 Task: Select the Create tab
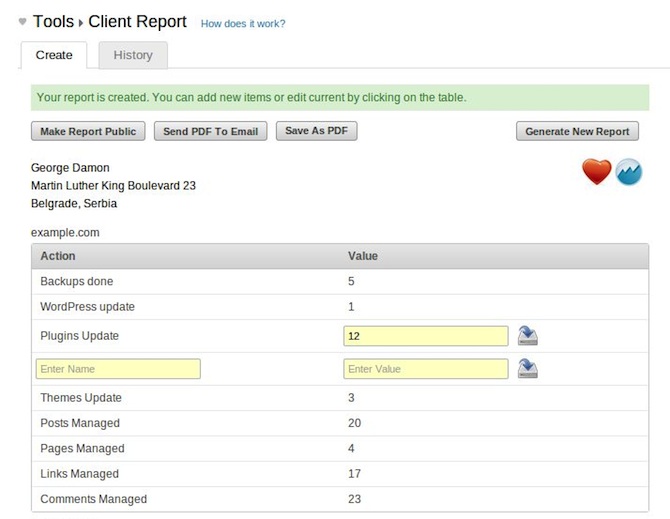pos(54,55)
